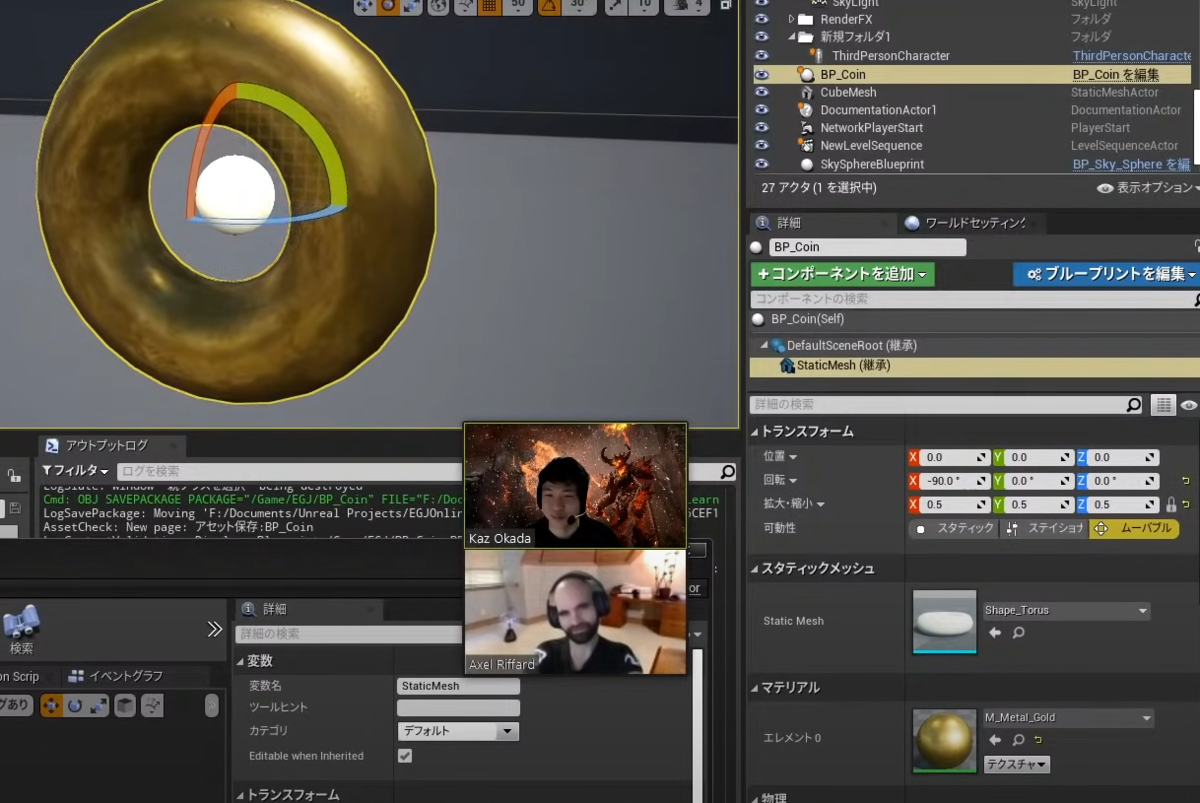The width and height of the screenshot is (1200, 803).
Task: Toggle Editable when Inherited checkbox
Action: tap(405, 756)
